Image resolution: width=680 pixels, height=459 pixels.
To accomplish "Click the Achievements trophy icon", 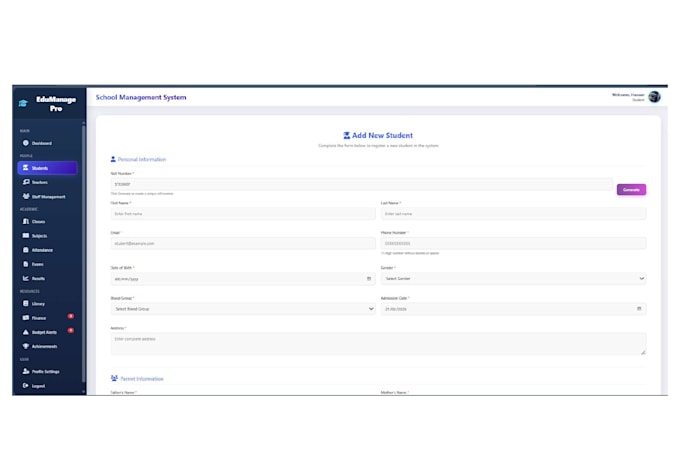I will point(26,346).
